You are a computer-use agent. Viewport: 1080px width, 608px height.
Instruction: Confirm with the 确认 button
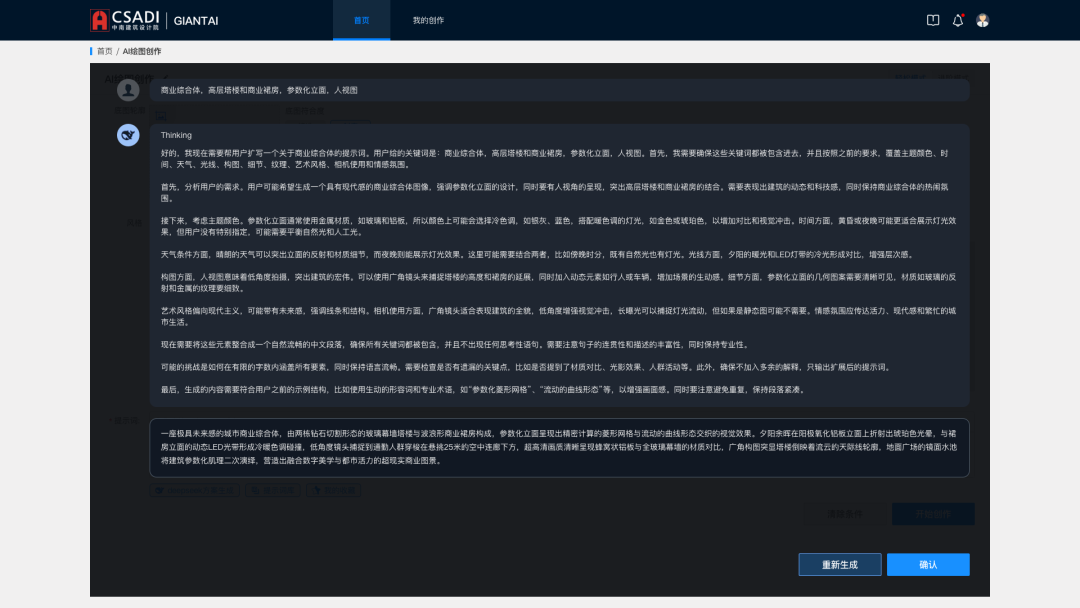(x=928, y=565)
